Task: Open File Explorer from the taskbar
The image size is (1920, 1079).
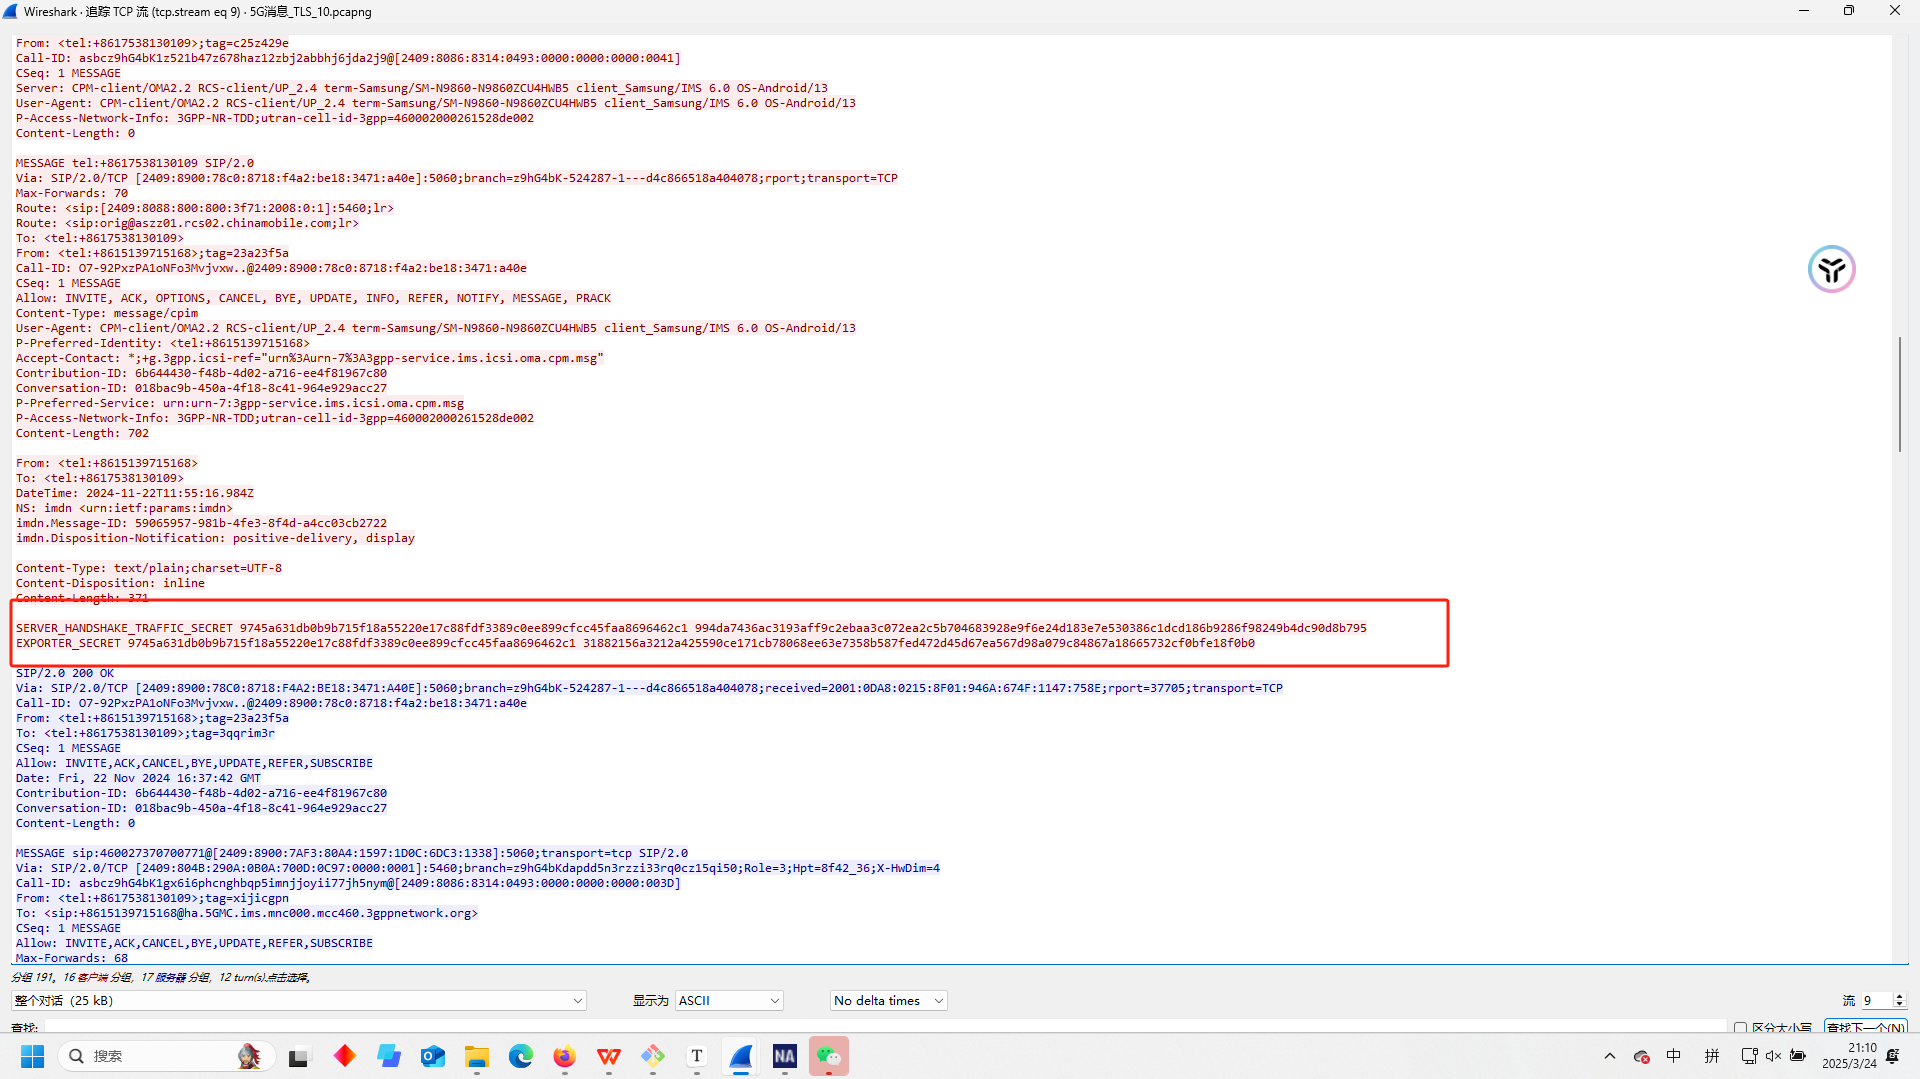Action: (477, 1056)
